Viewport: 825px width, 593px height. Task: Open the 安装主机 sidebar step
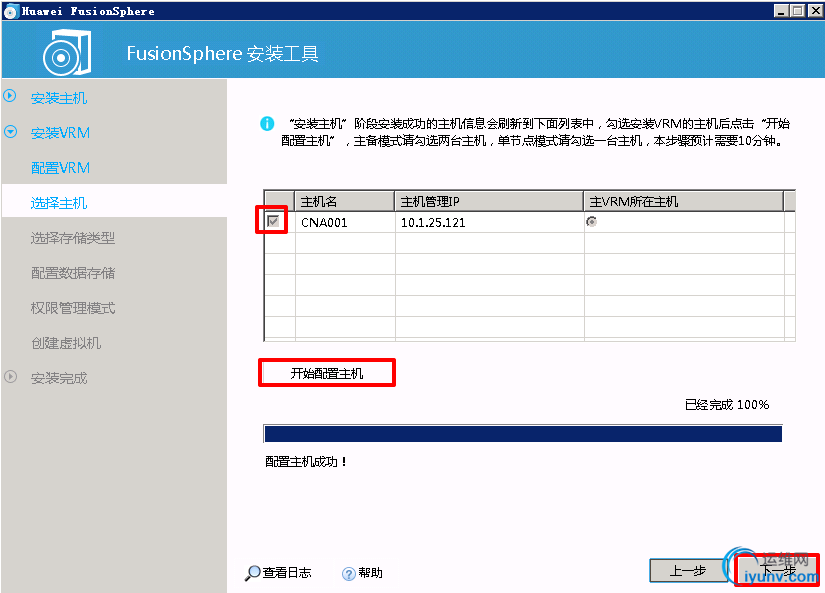(x=58, y=98)
